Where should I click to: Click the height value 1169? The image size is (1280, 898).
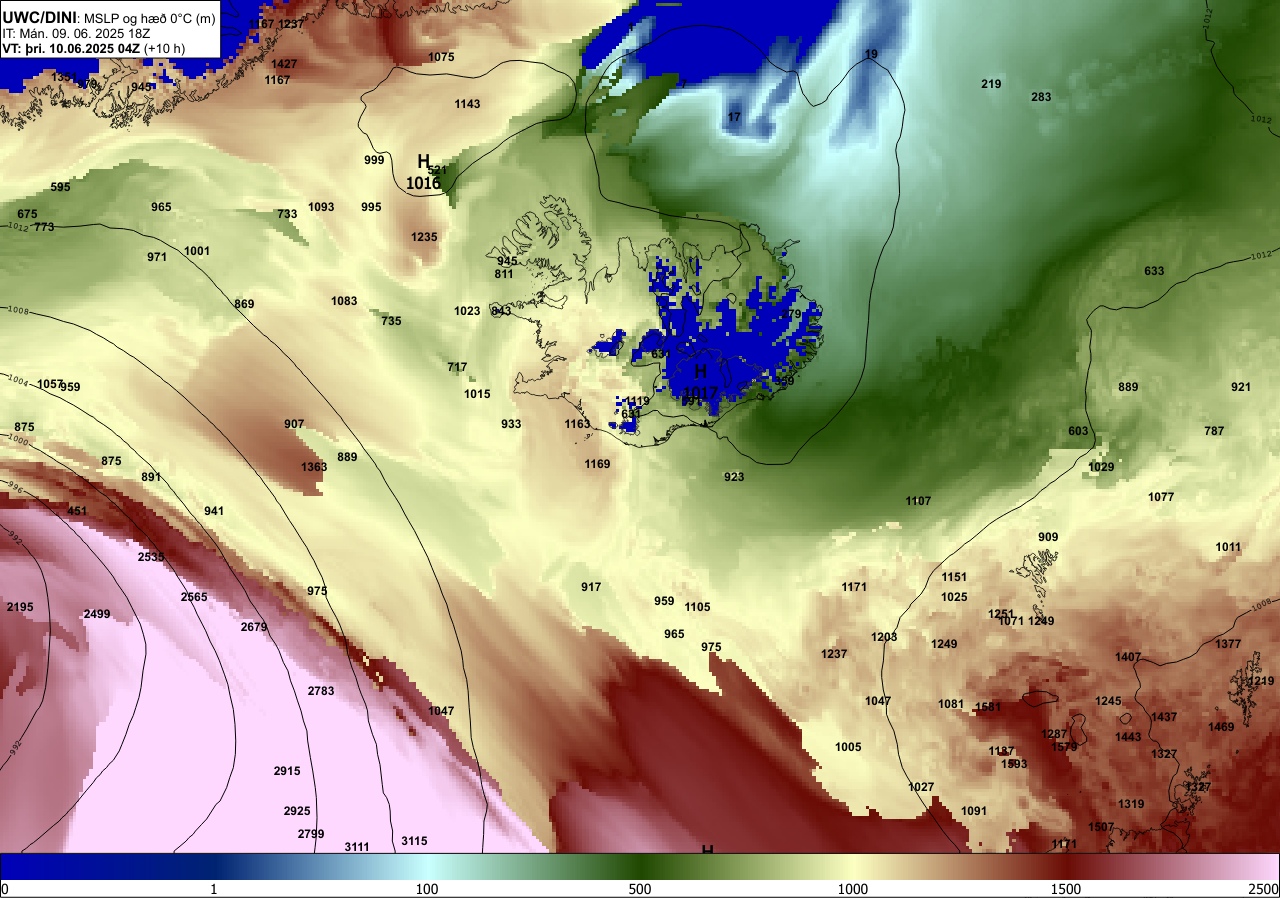pyautogui.click(x=597, y=464)
